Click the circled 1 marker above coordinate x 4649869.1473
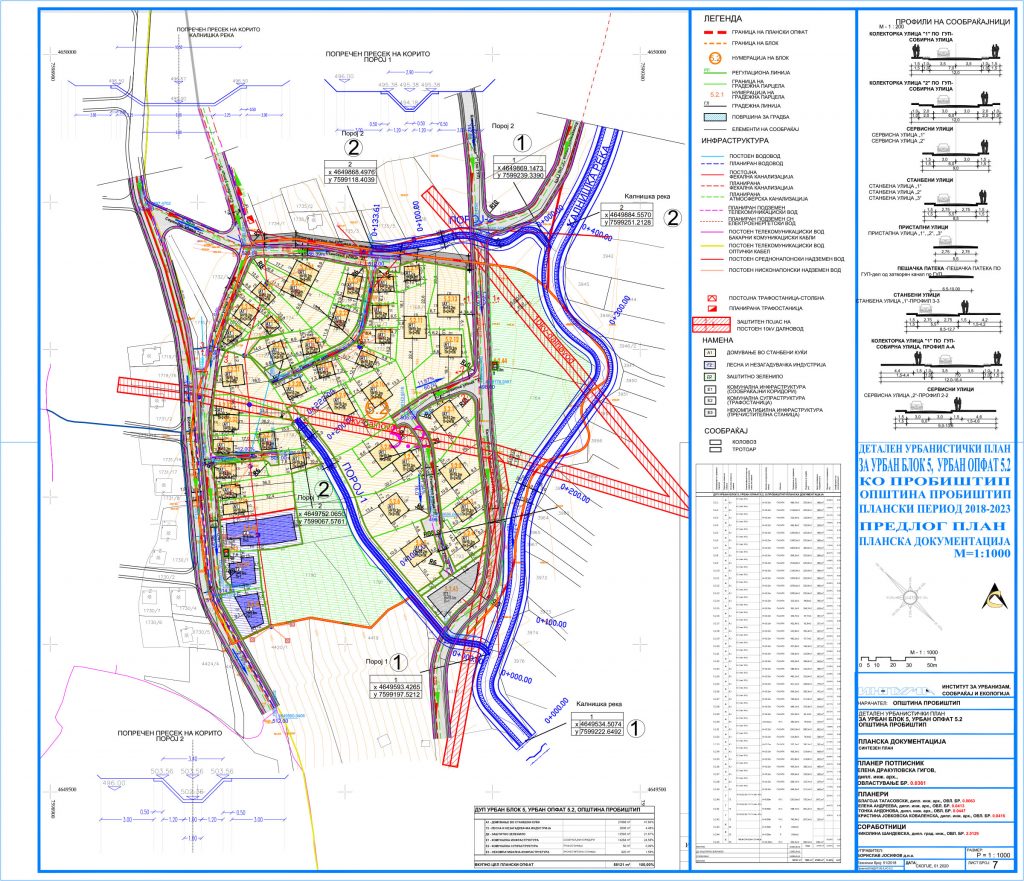 (x=520, y=143)
